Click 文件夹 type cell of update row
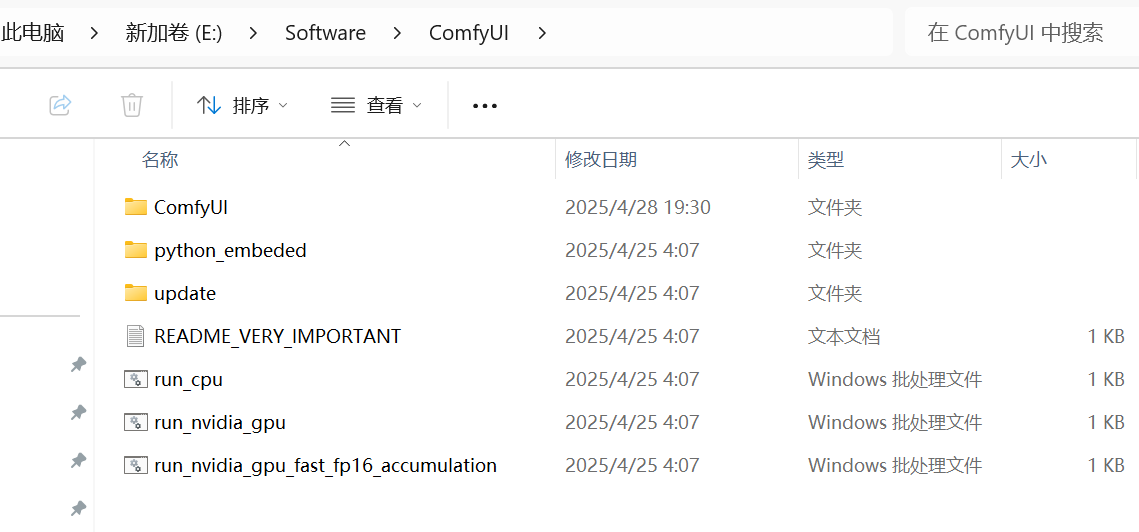This screenshot has height=532, width=1139. pyautogui.click(x=835, y=294)
